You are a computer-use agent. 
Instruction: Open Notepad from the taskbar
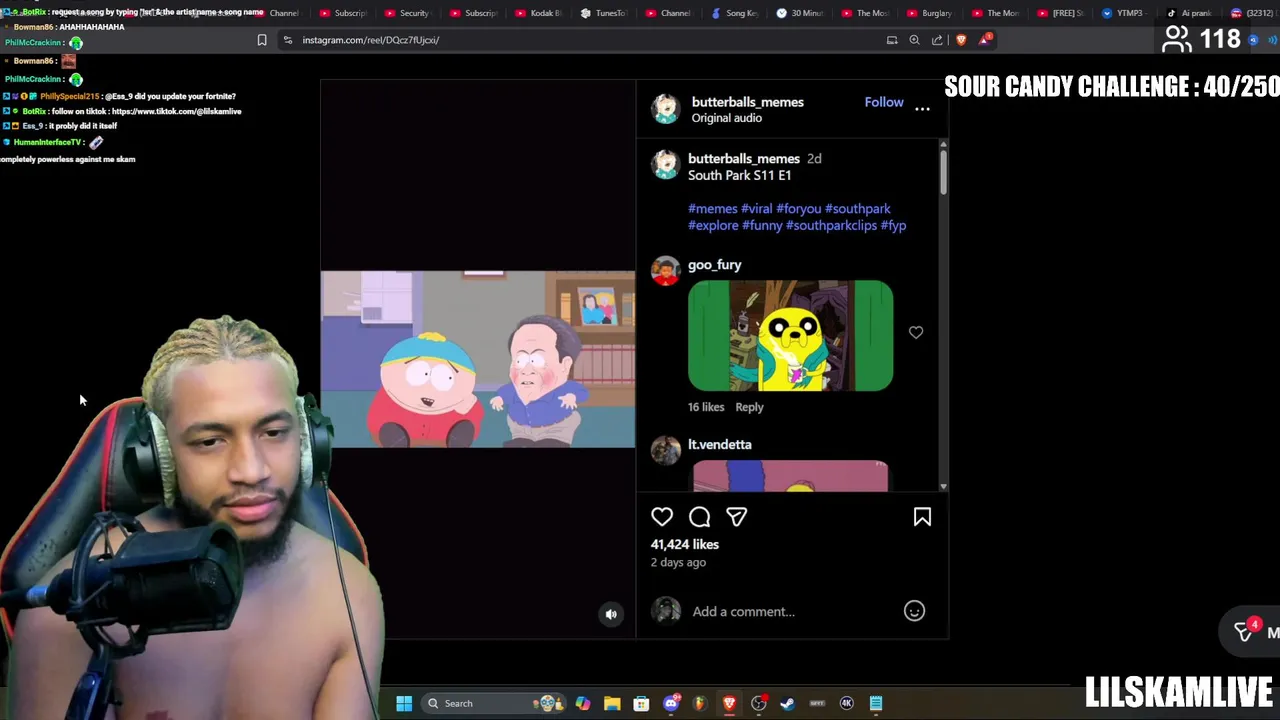[x=876, y=703]
